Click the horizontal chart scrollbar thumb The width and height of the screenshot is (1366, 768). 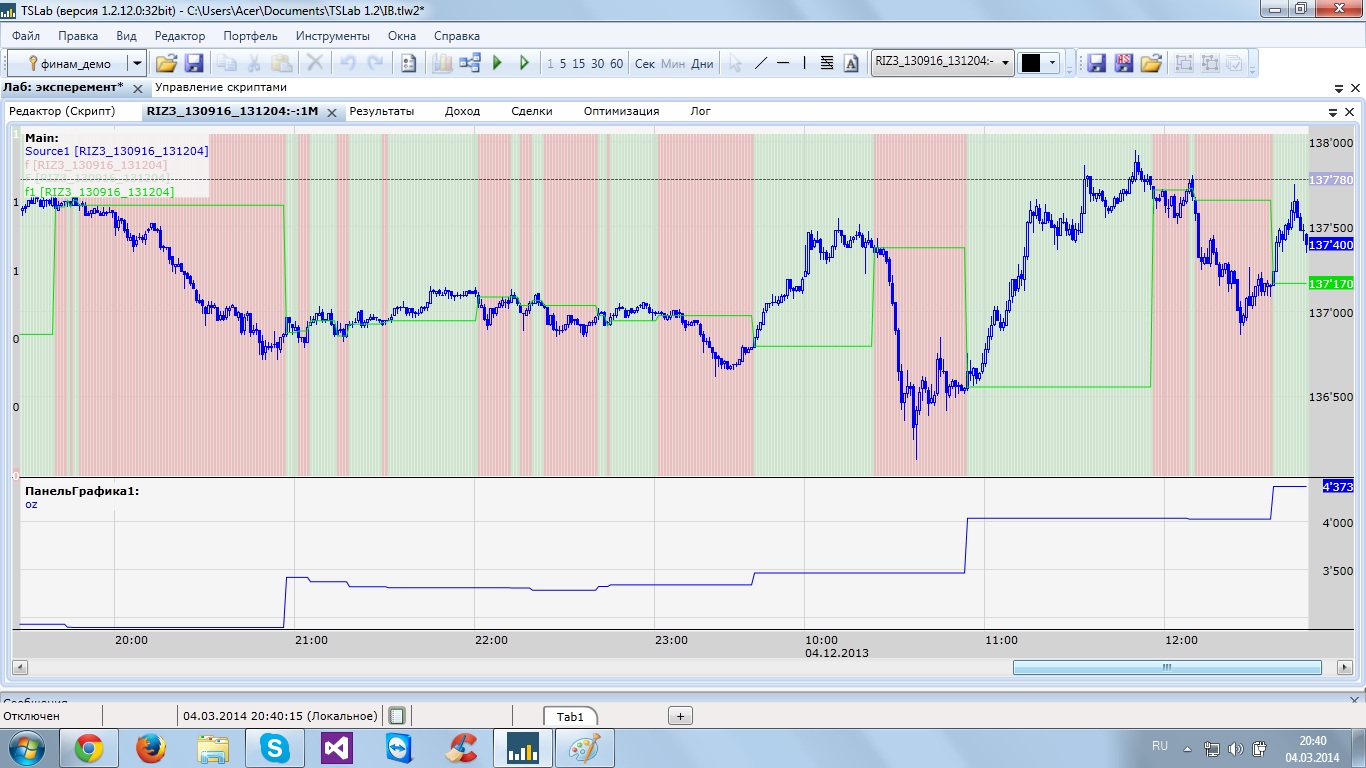(1166, 667)
